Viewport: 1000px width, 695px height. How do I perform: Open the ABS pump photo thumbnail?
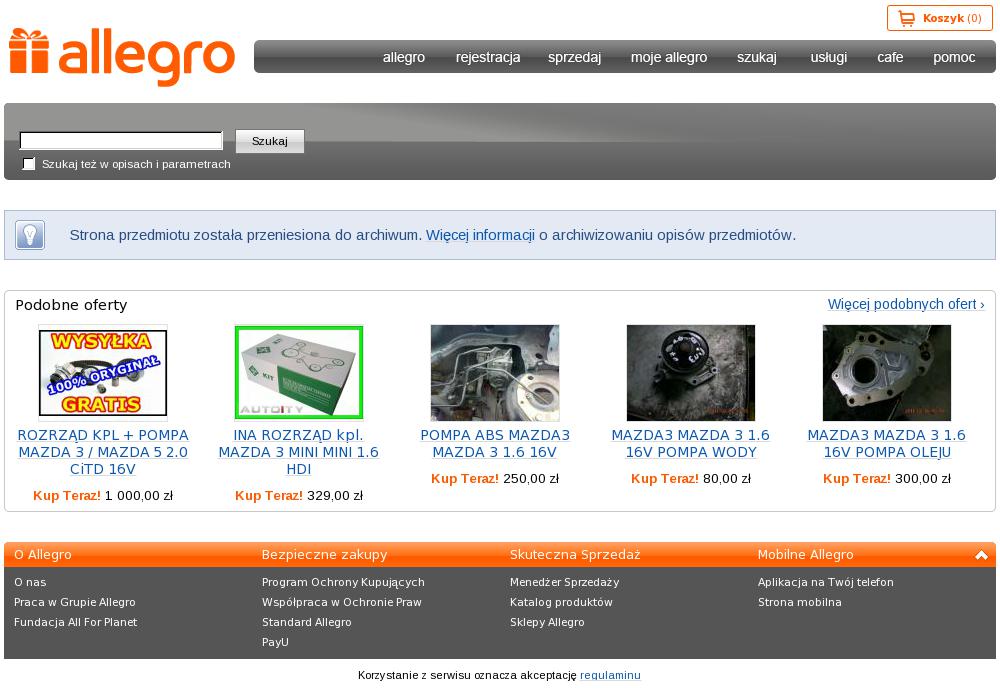click(495, 373)
